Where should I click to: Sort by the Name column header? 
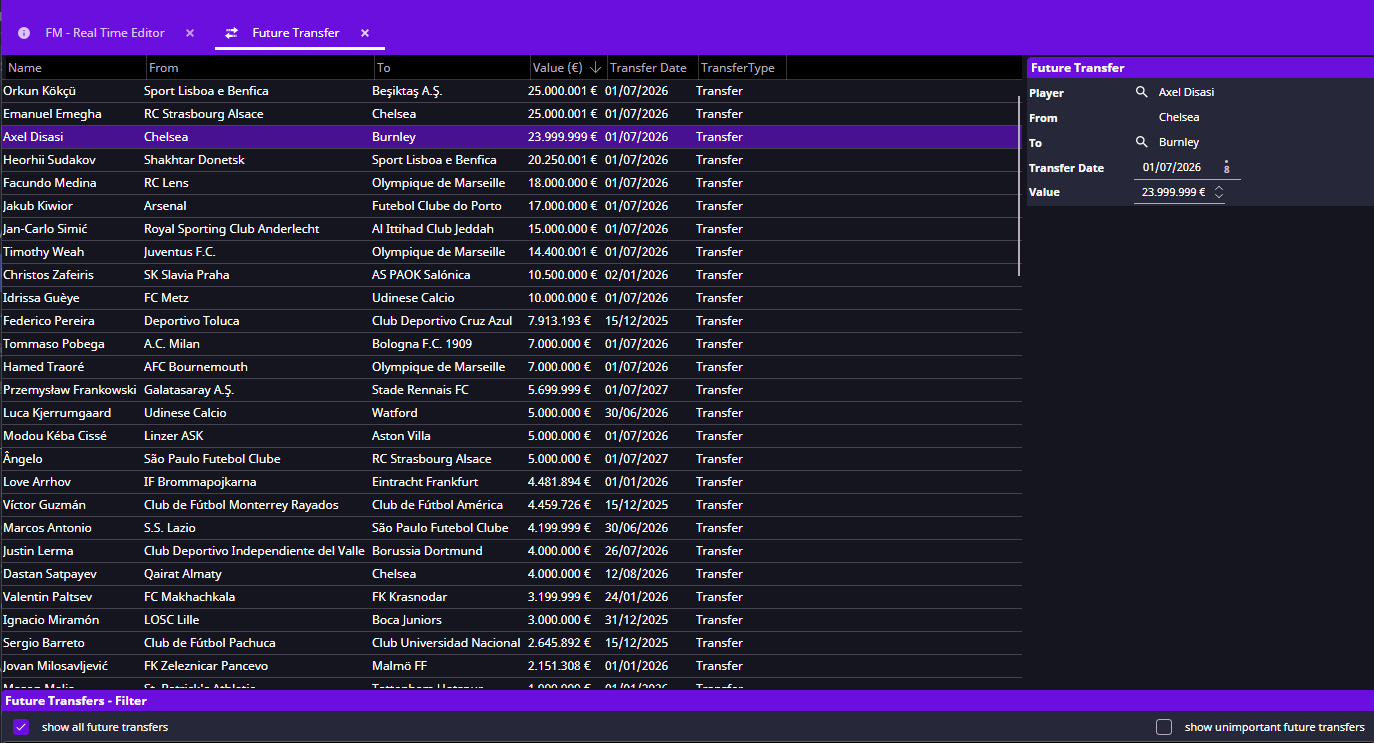tap(25, 68)
